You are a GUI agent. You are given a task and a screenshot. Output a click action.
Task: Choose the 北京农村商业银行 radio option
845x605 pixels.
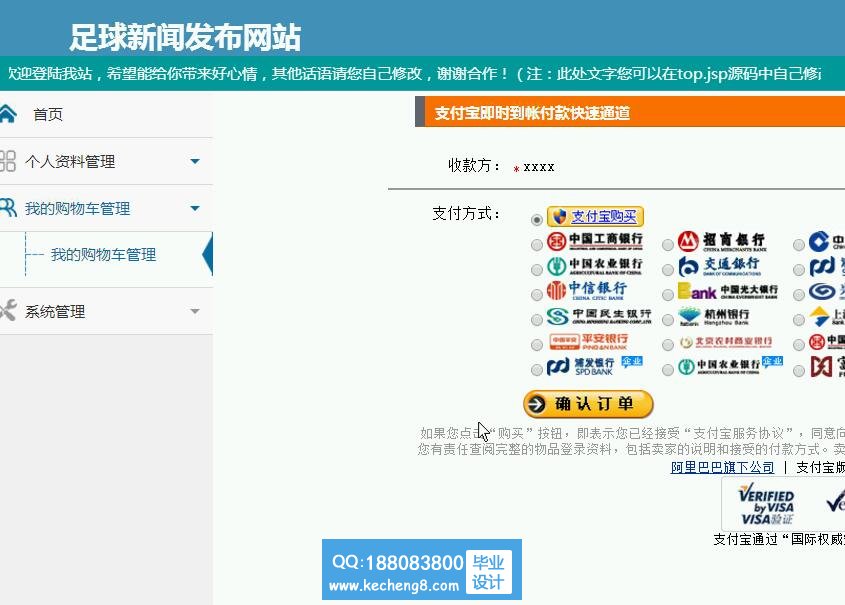pyautogui.click(x=668, y=345)
